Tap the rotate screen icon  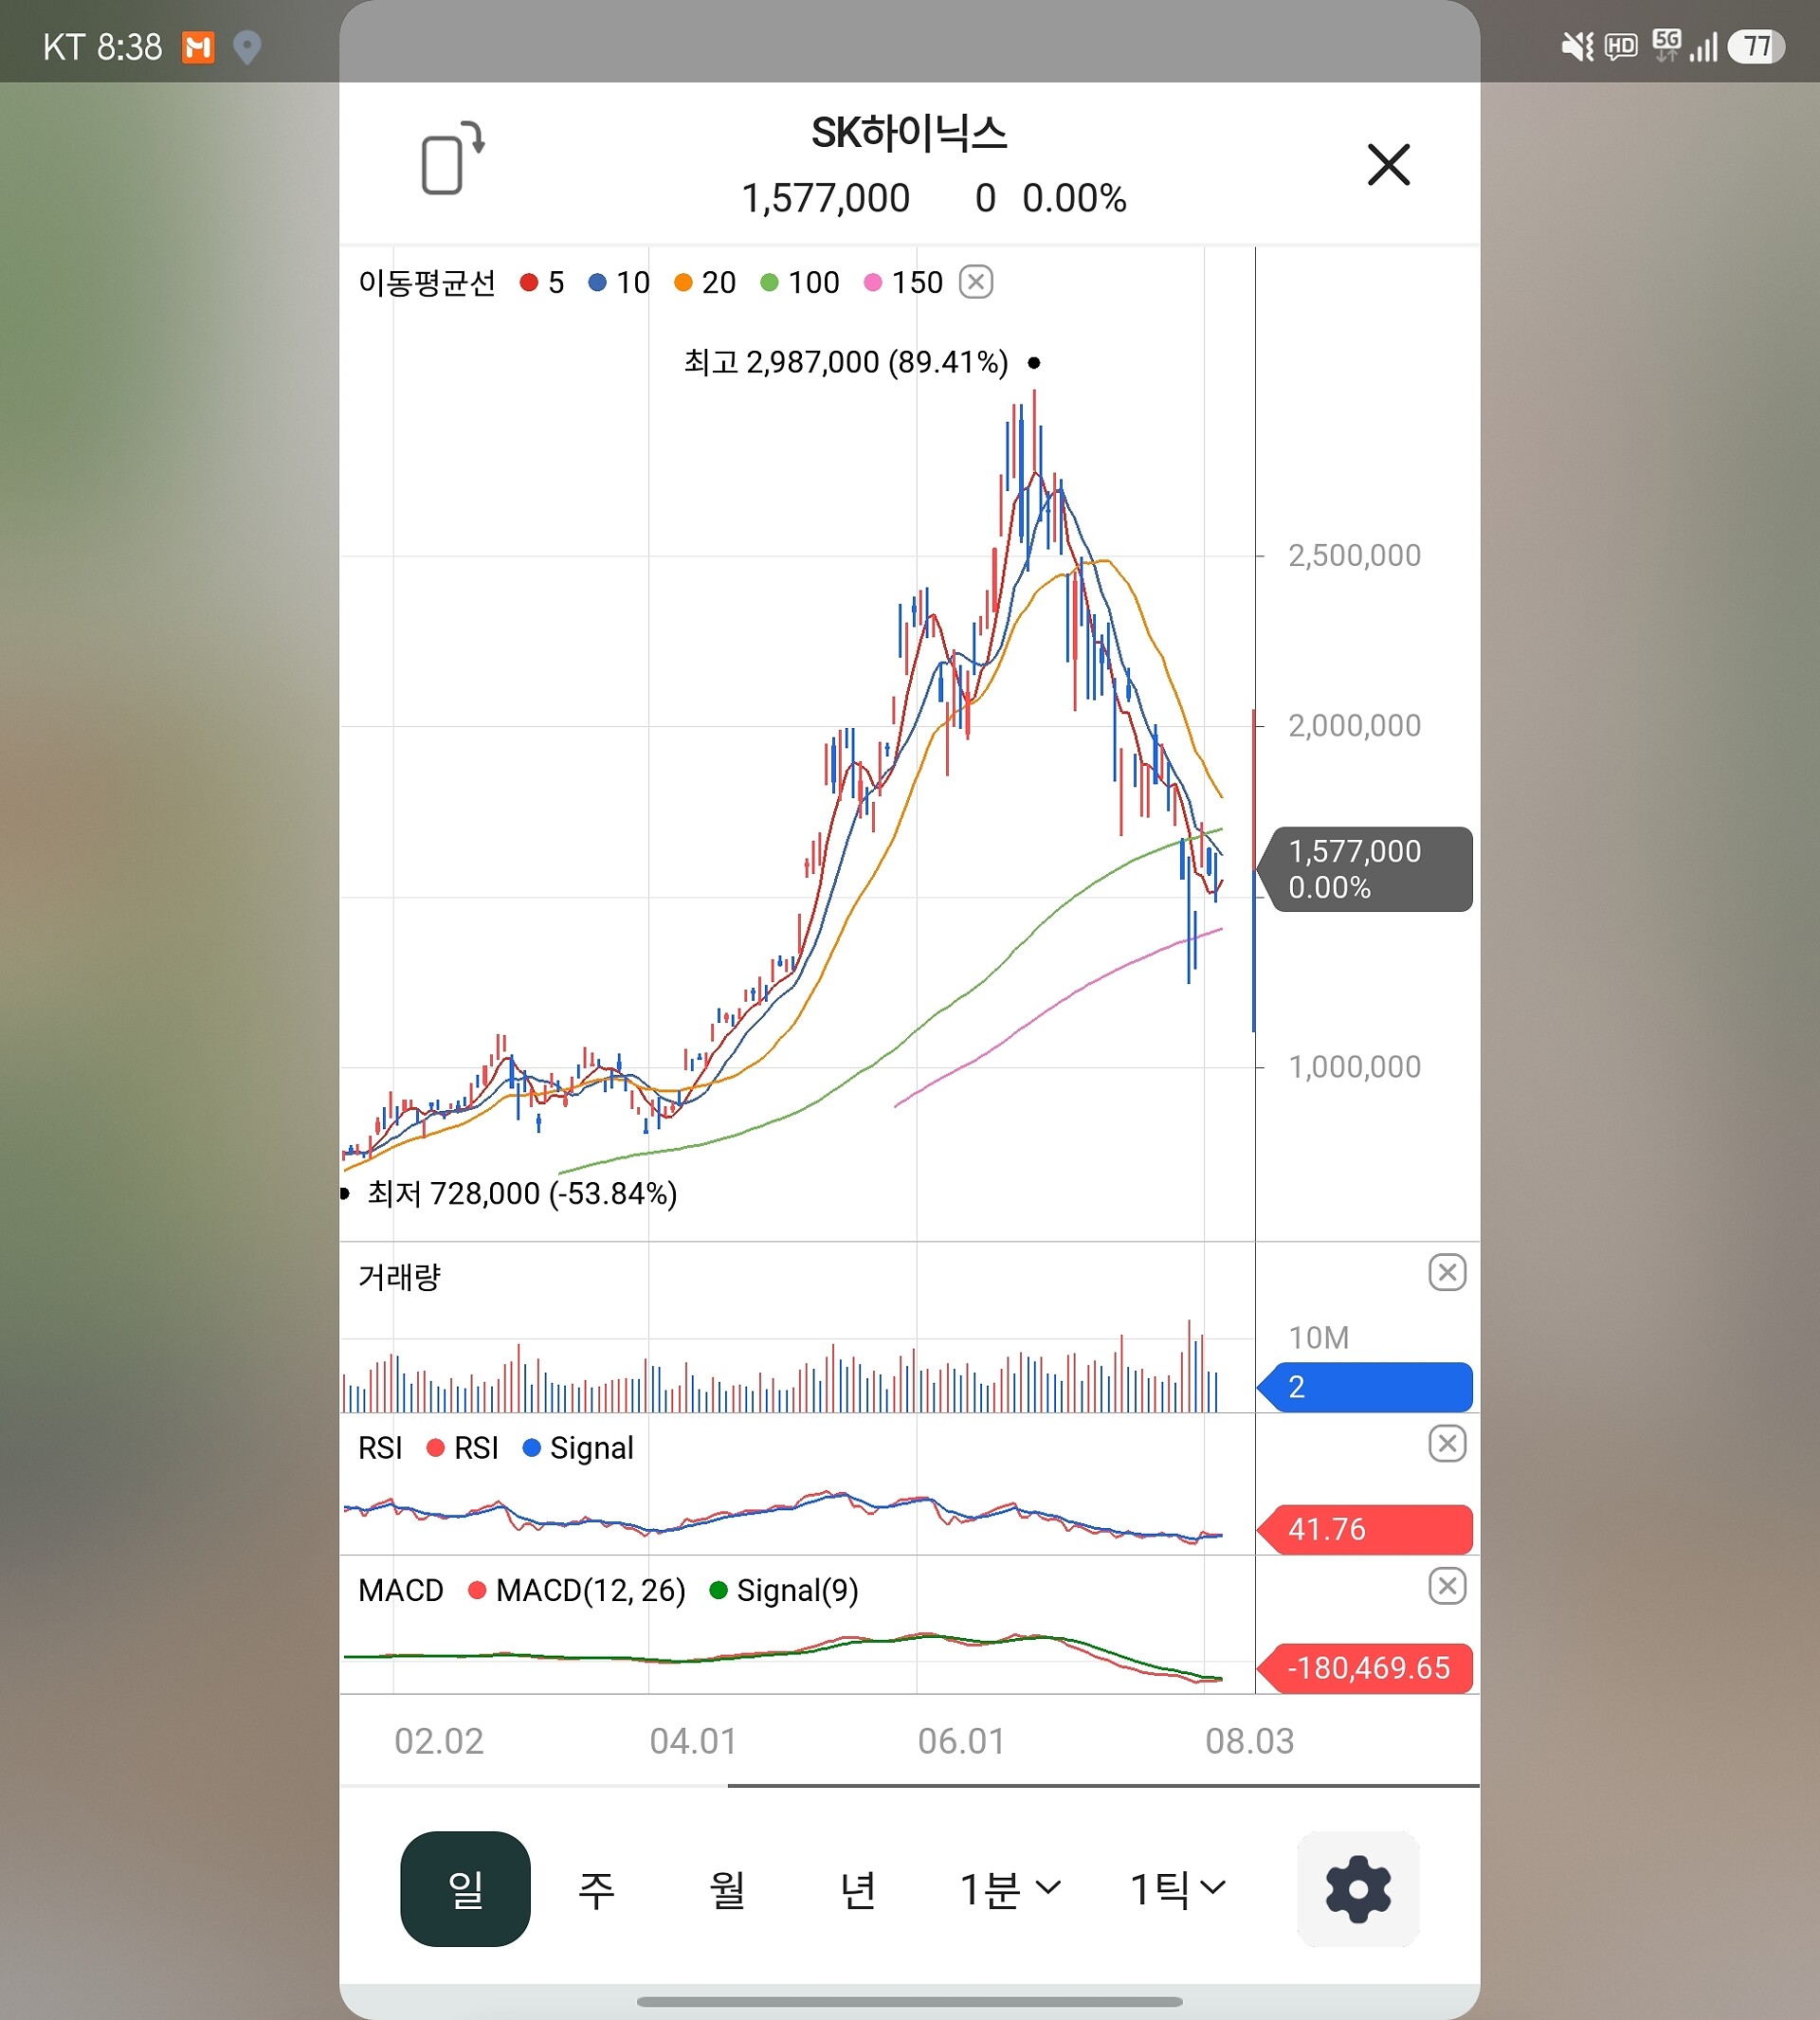453,158
